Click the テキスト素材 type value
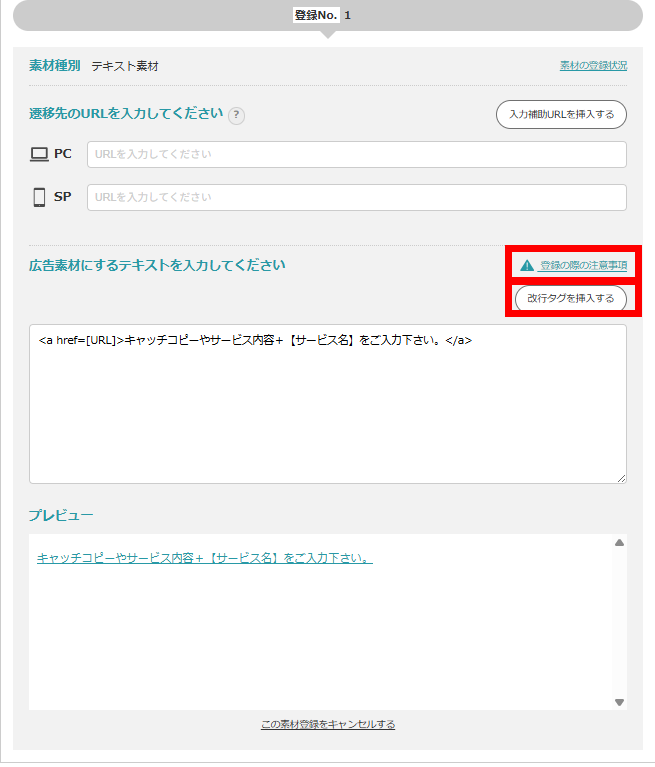The height and width of the screenshot is (767, 655). [x=125, y=66]
